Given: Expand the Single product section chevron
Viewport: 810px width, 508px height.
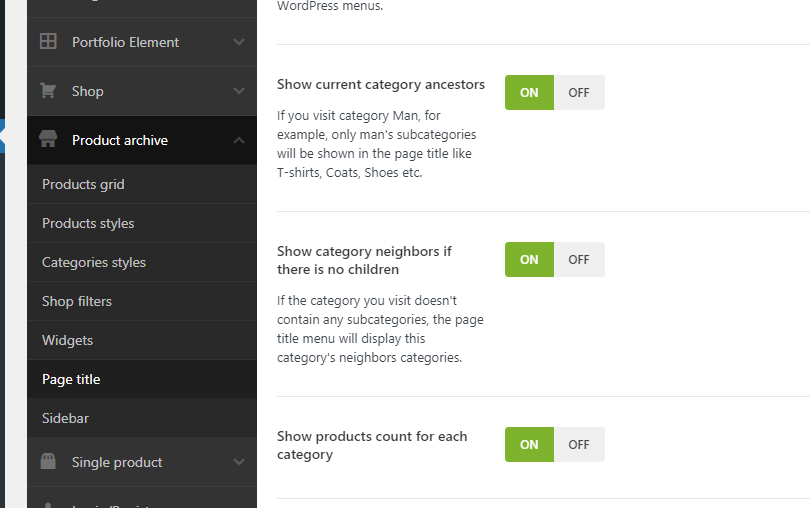Looking at the screenshot, I should point(239,462).
